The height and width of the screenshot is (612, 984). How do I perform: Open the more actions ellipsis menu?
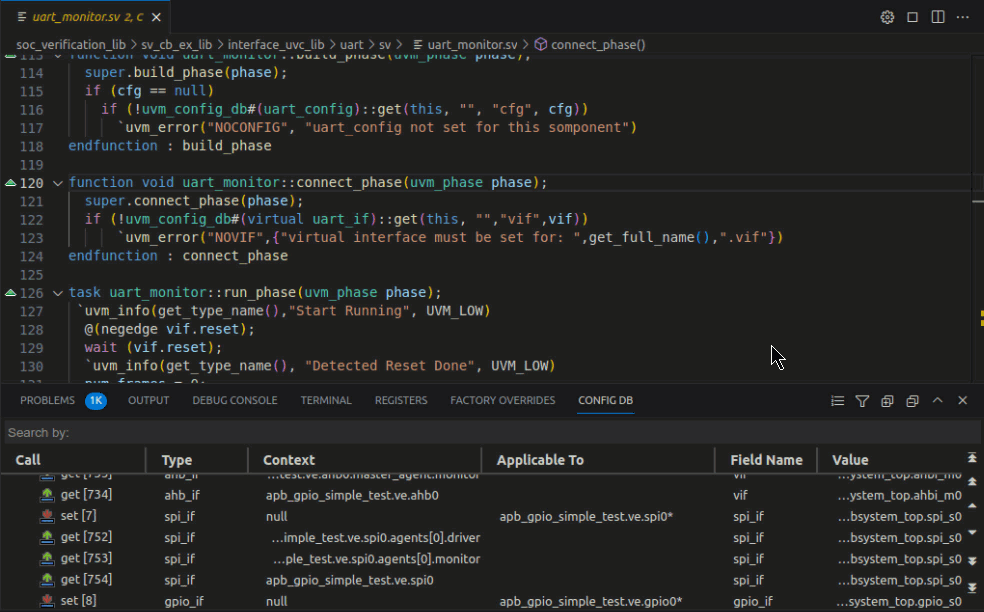tap(962, 17)
